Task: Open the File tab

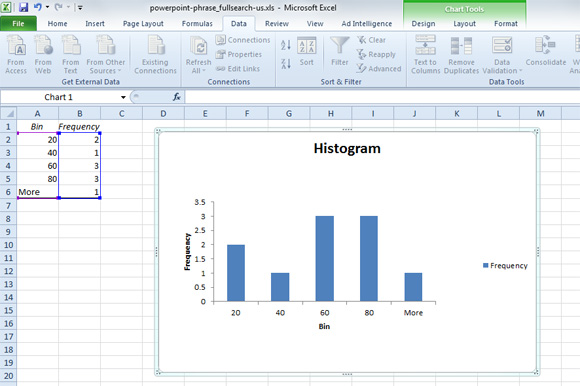Action: point(18,24)
